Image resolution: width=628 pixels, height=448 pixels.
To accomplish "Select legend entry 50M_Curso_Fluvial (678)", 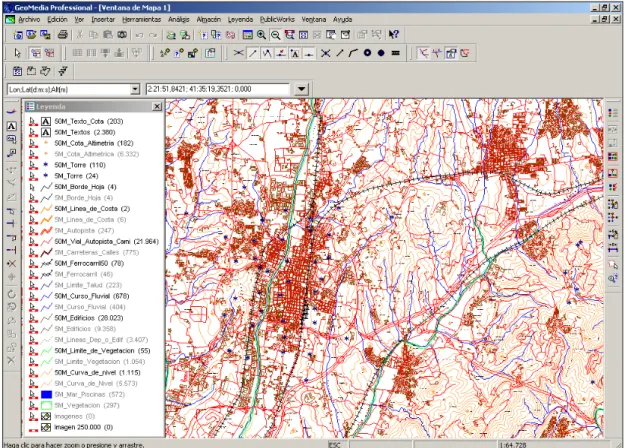I will [92, 296].
